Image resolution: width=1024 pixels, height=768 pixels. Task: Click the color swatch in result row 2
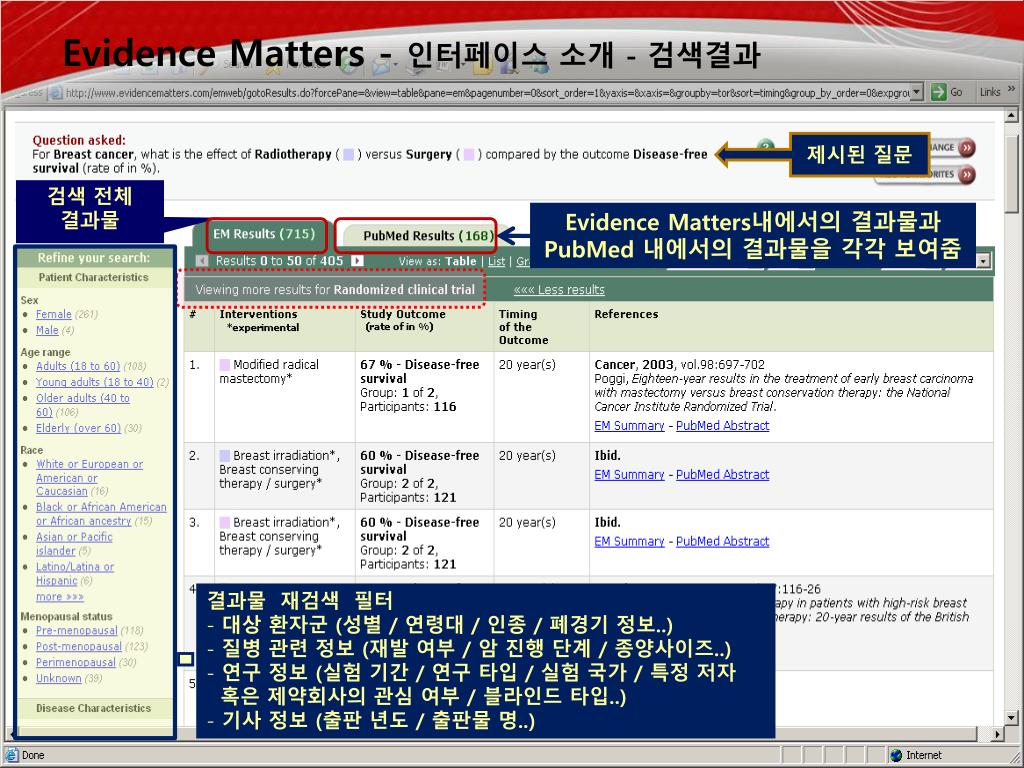tap(225, 455)
